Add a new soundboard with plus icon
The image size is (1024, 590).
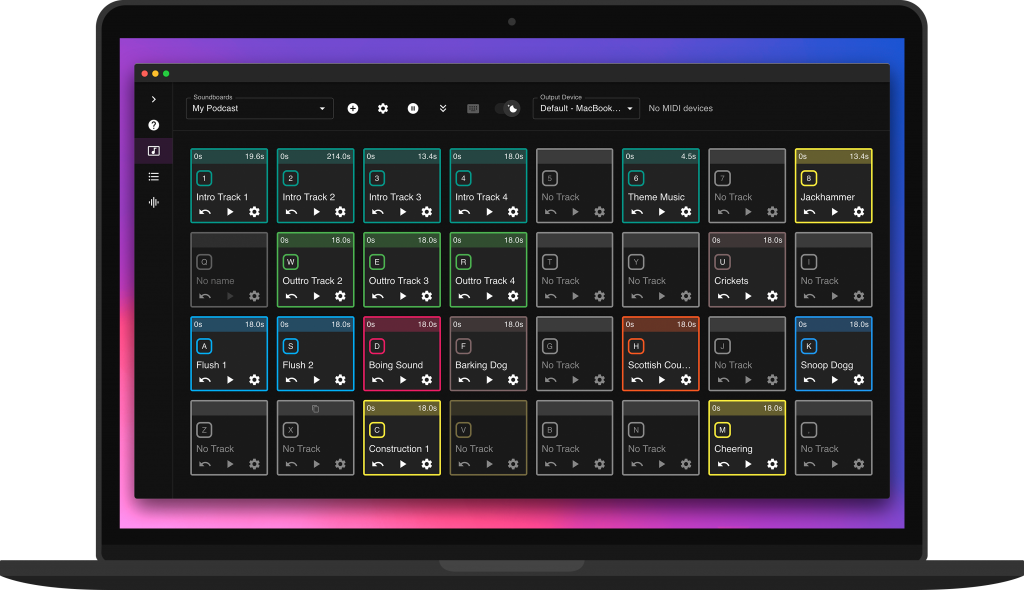pos(352,108)
